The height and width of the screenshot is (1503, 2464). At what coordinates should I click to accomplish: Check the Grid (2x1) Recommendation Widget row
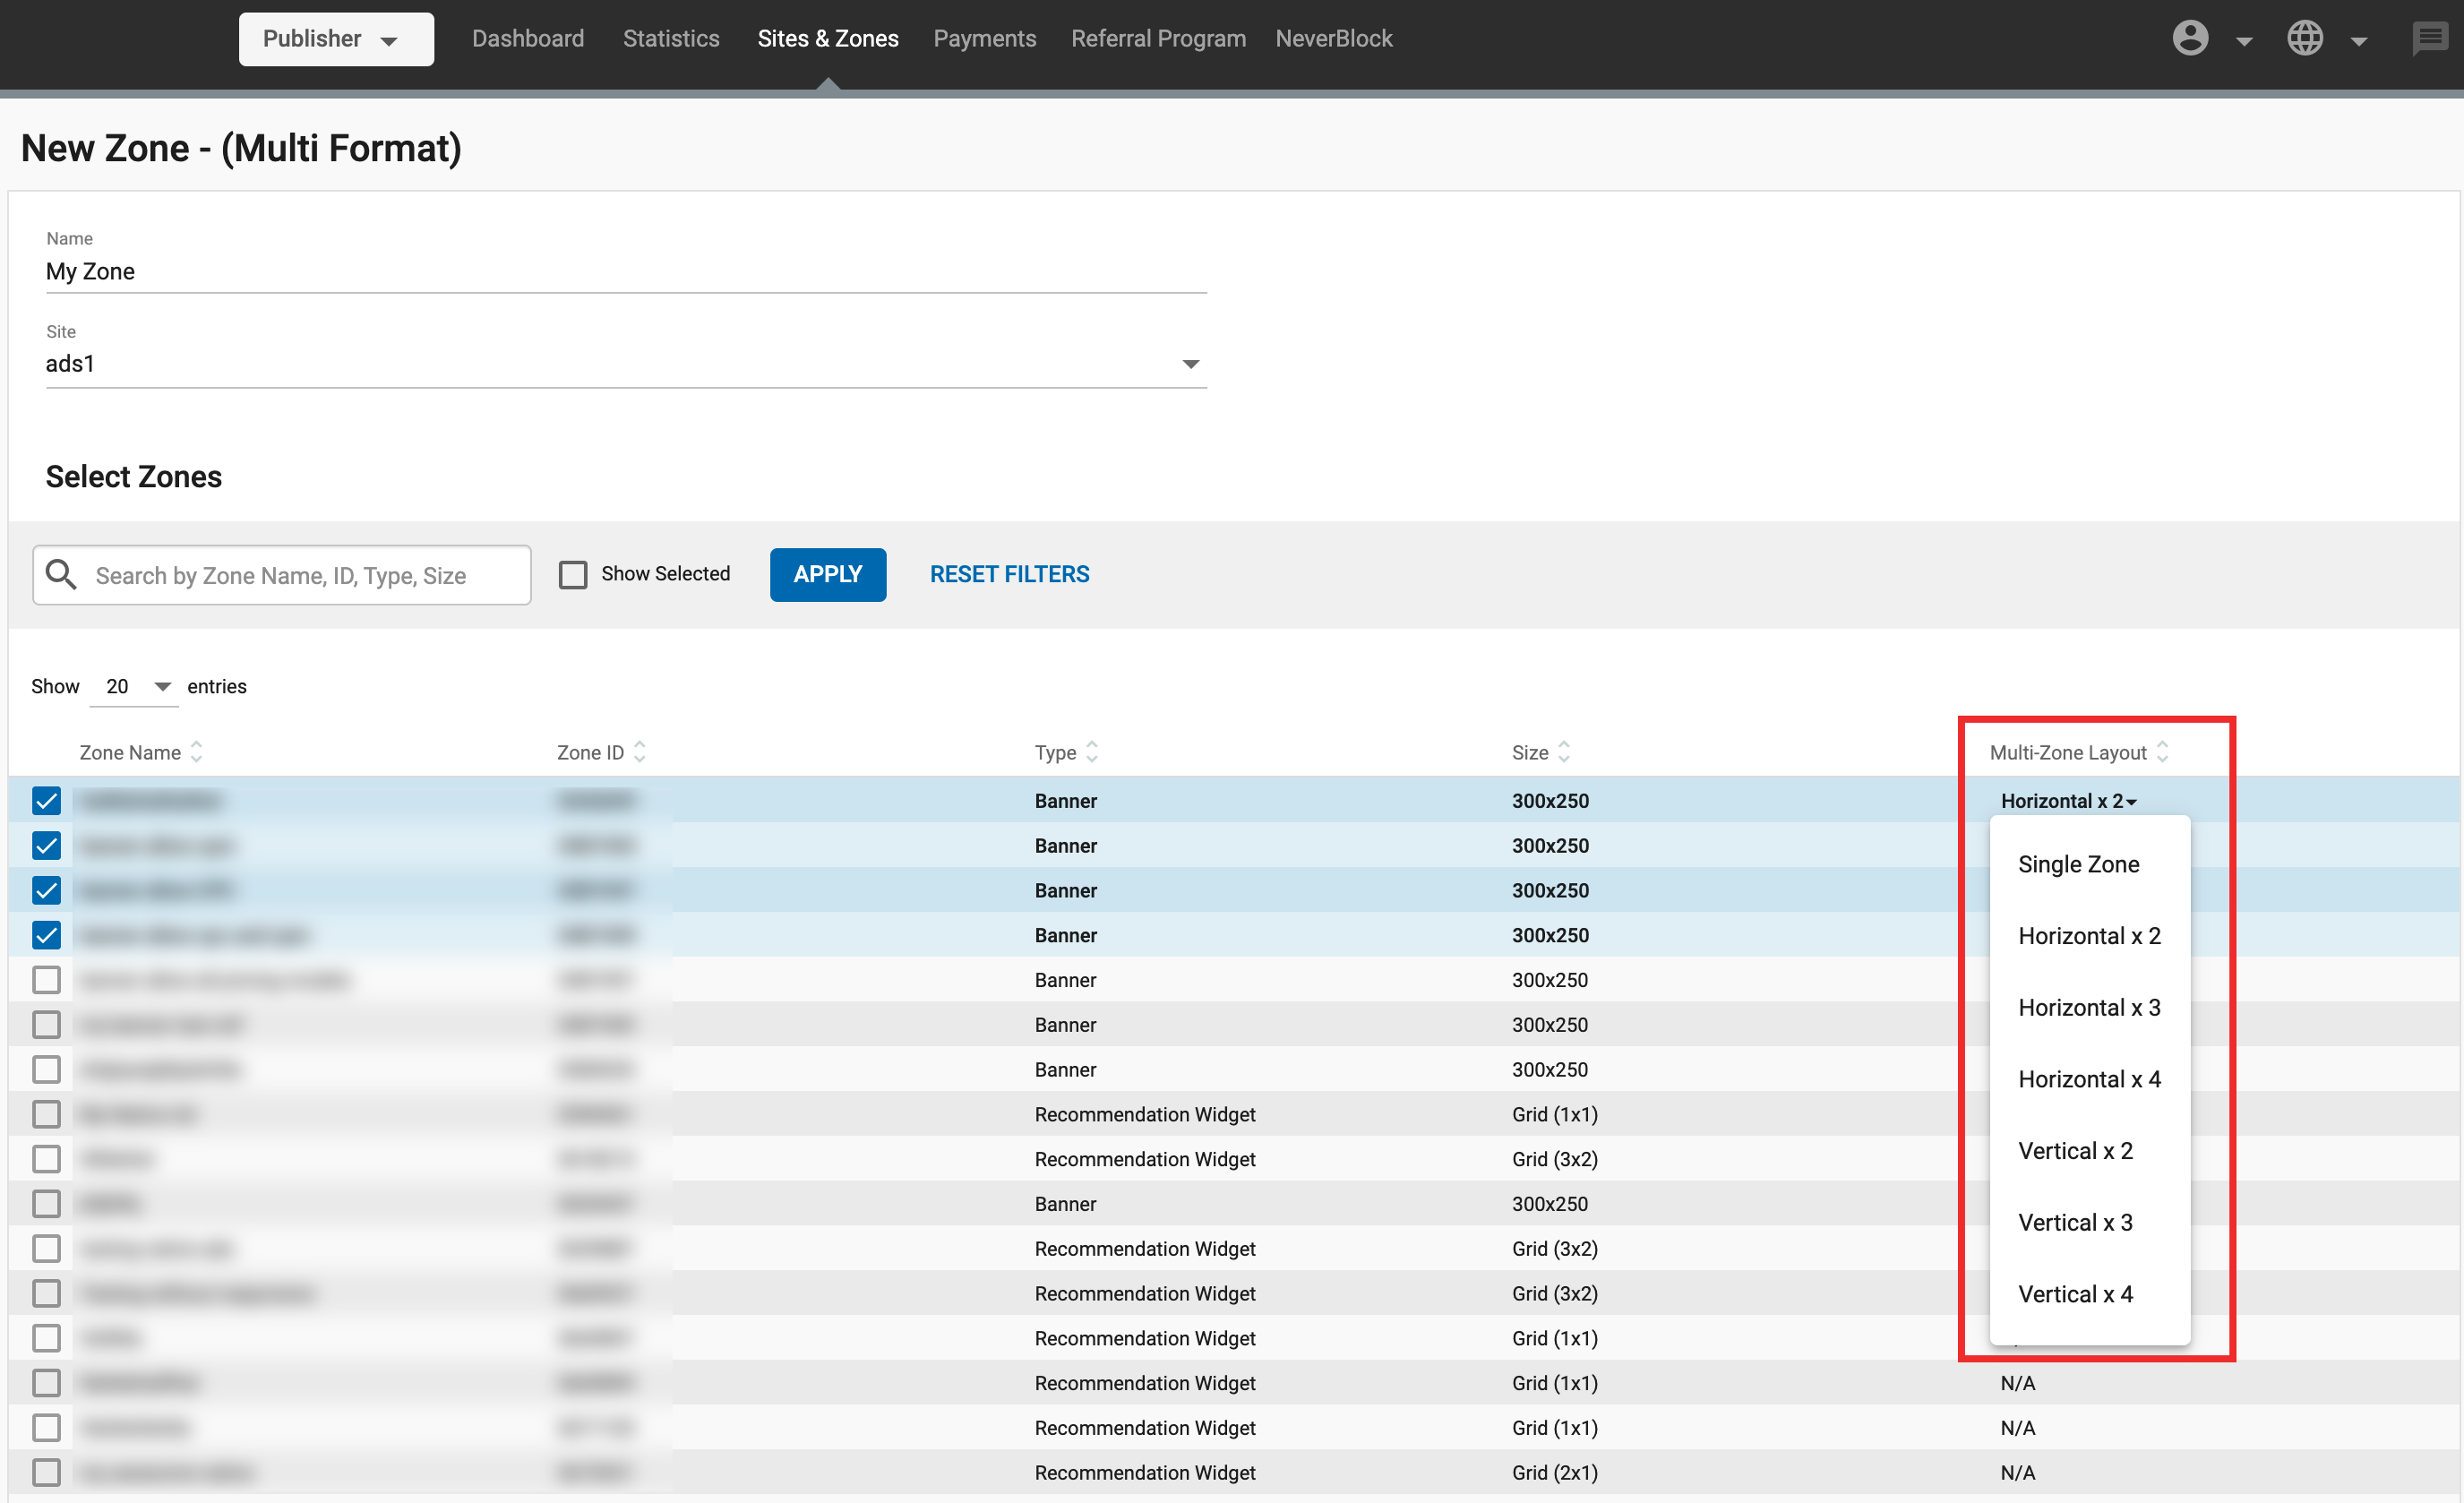(46, 1472)
